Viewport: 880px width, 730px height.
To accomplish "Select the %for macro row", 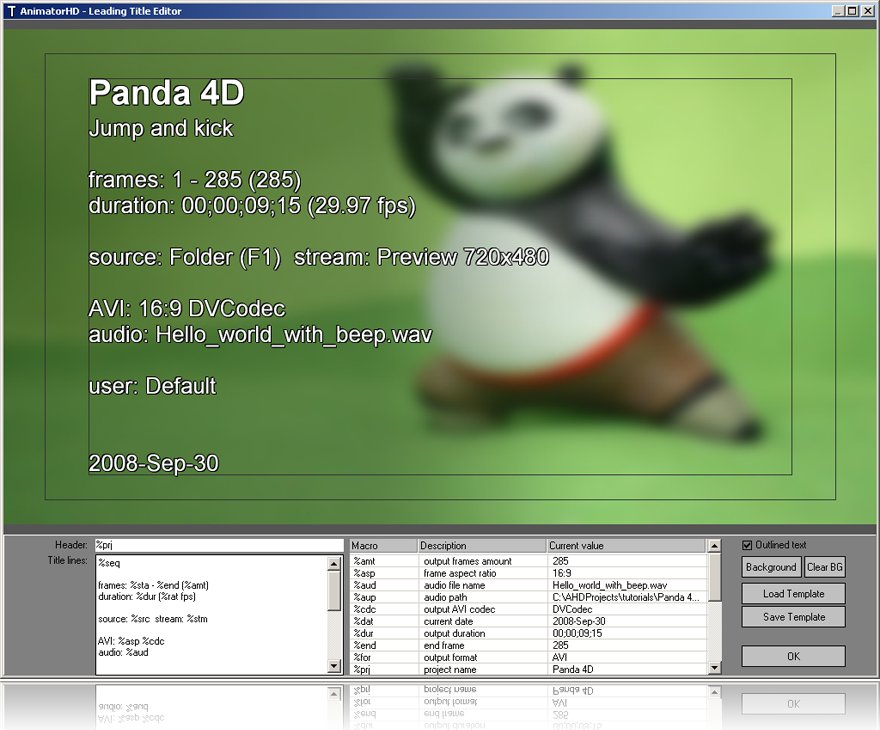I will coord(528,657).
